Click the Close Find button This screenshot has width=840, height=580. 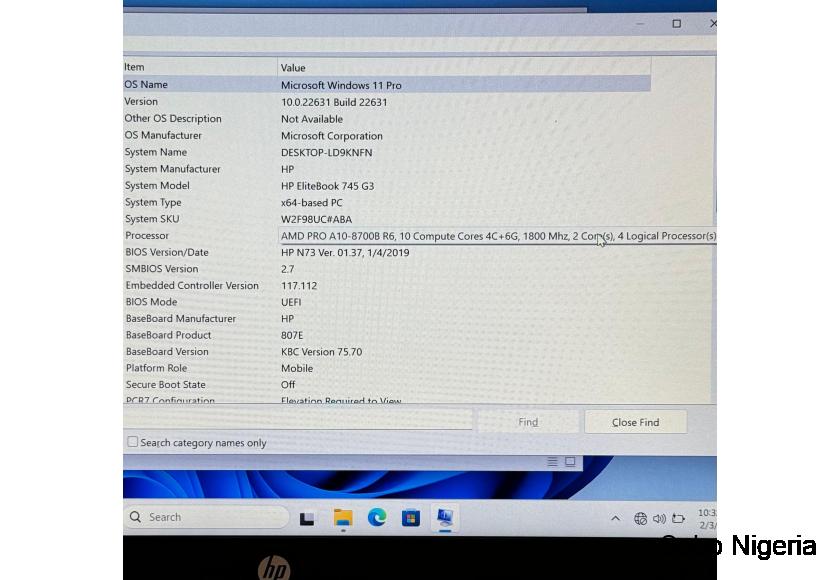[635, 422]
